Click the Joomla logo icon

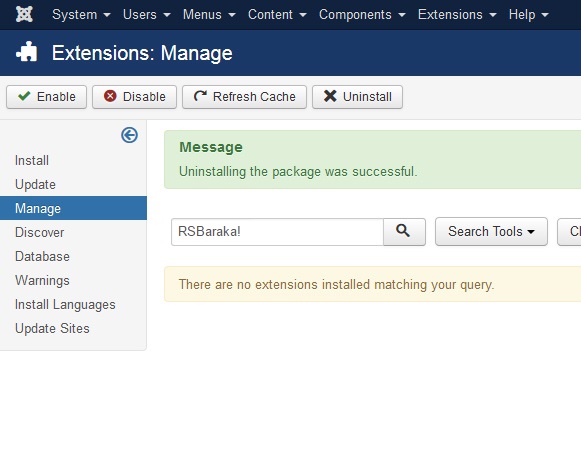click(24, 14)
